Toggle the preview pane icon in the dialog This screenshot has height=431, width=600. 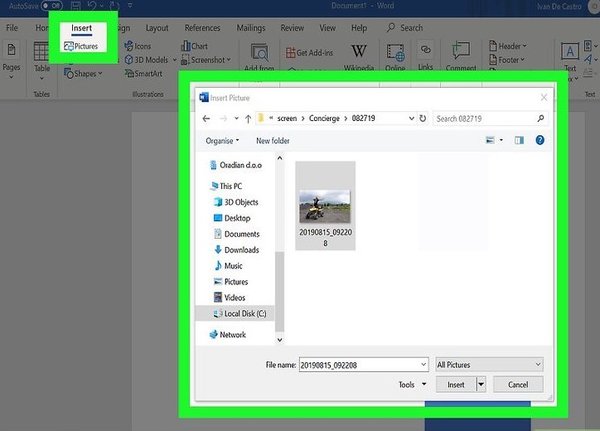coord(520,141)
